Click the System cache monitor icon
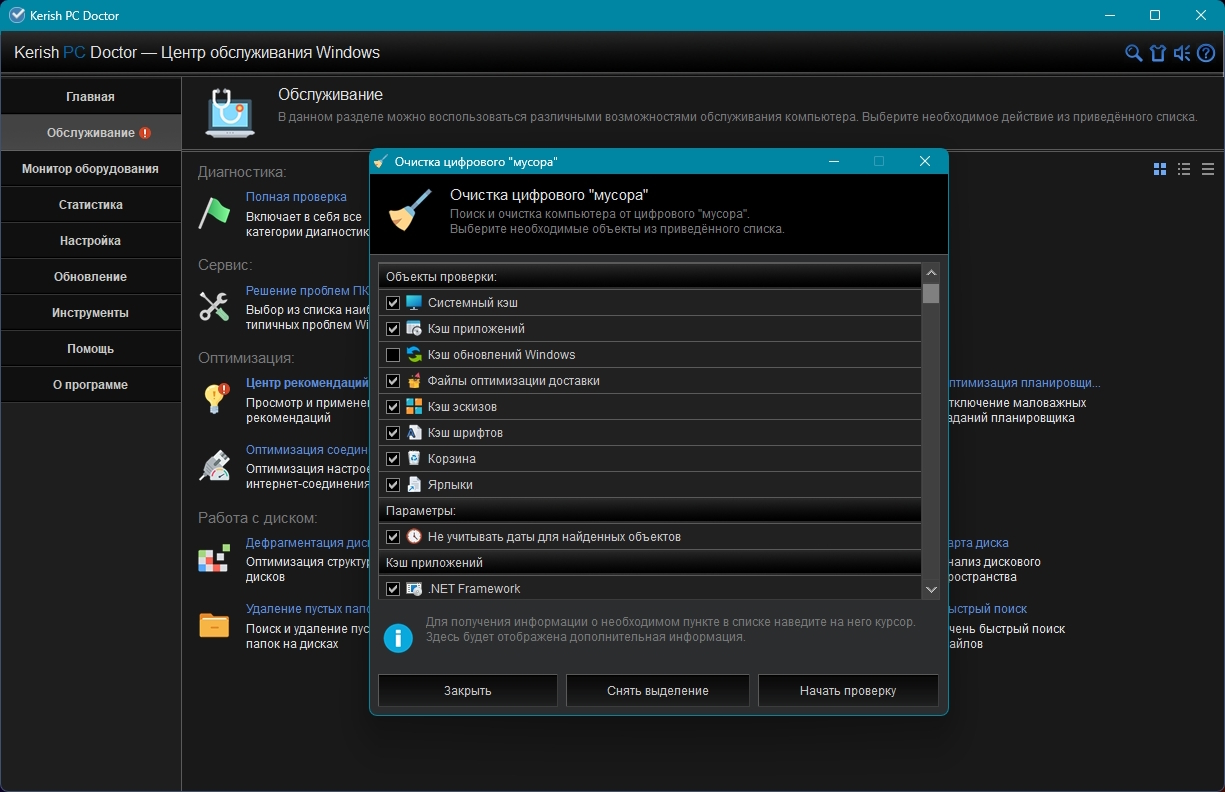The height and width of the screenshot is (792, 1225). [x=414, y=303]
